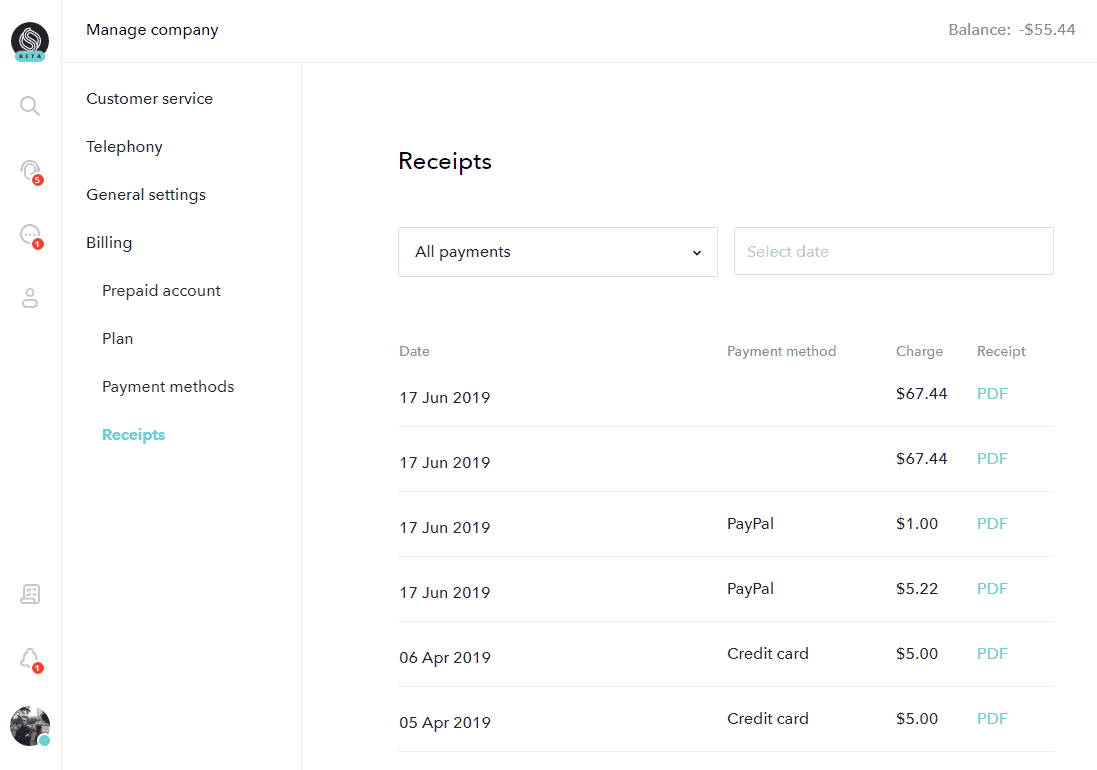This screenshot has width=1097, height=770.
Task: Open the notifications bell icon
Action: 31,660
